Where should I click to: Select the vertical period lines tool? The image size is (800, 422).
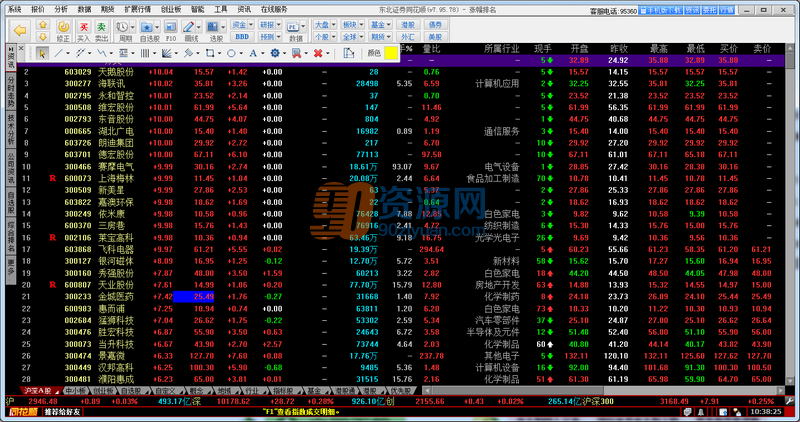(145, 53)
